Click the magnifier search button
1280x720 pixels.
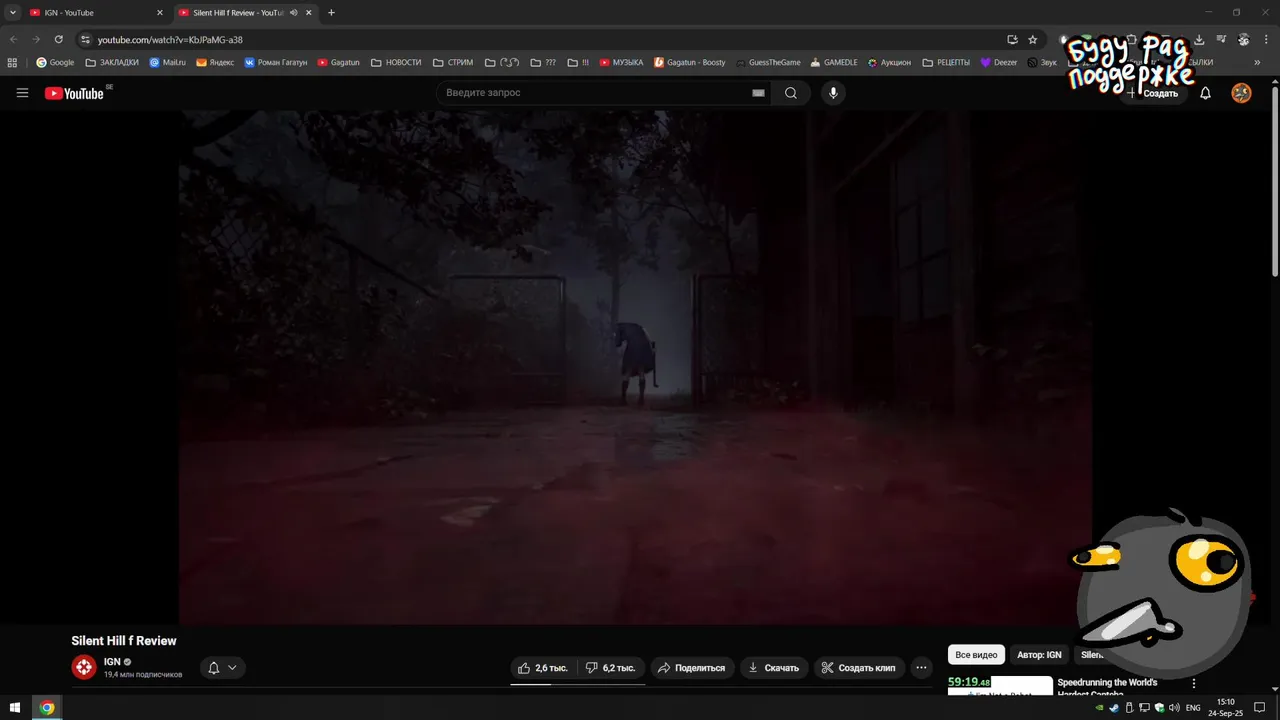791,93
